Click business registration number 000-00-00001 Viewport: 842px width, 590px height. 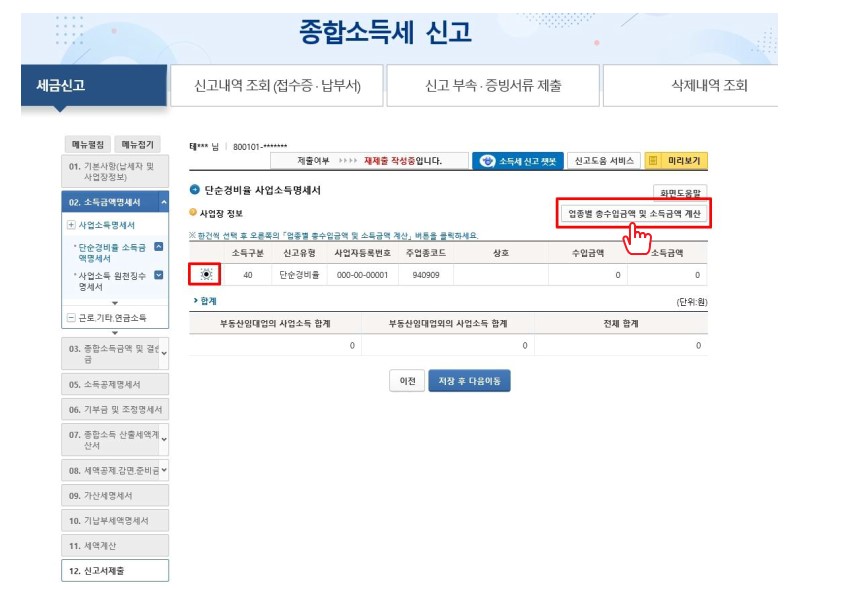coord(362,275)
